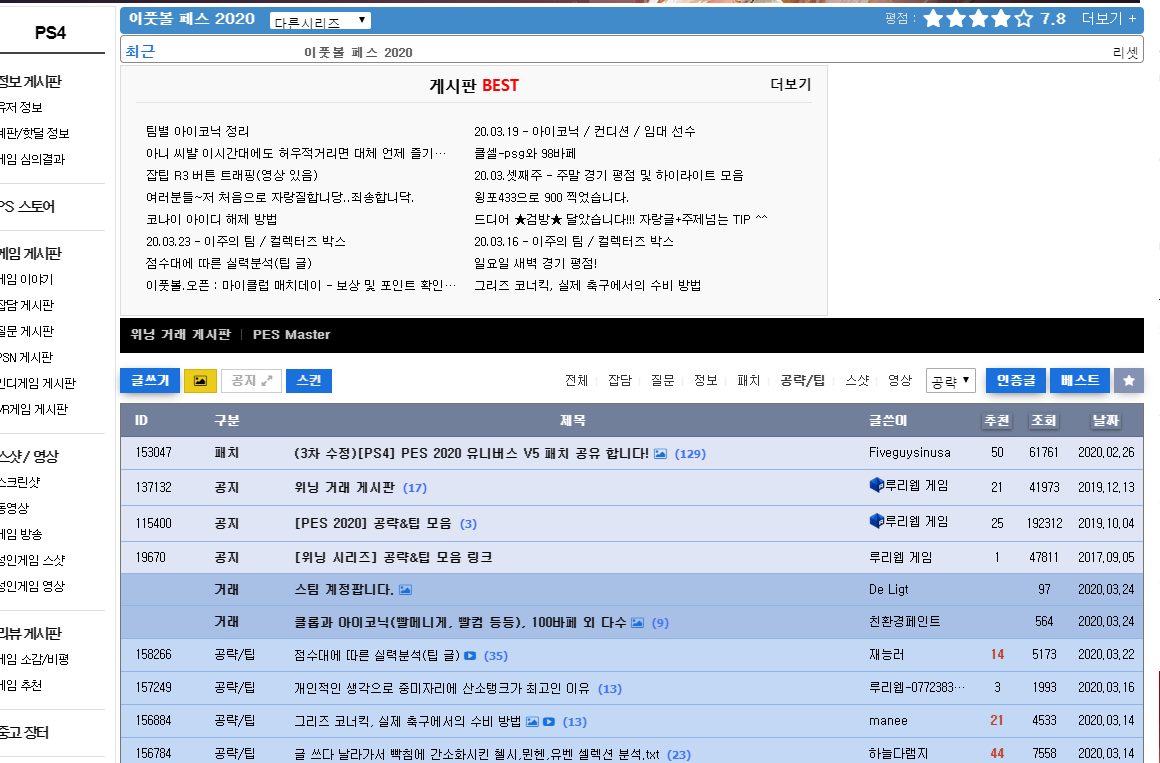Open the 다른시리즈 dropdown
The image size is (1160, 763).
tap(320, 21)
